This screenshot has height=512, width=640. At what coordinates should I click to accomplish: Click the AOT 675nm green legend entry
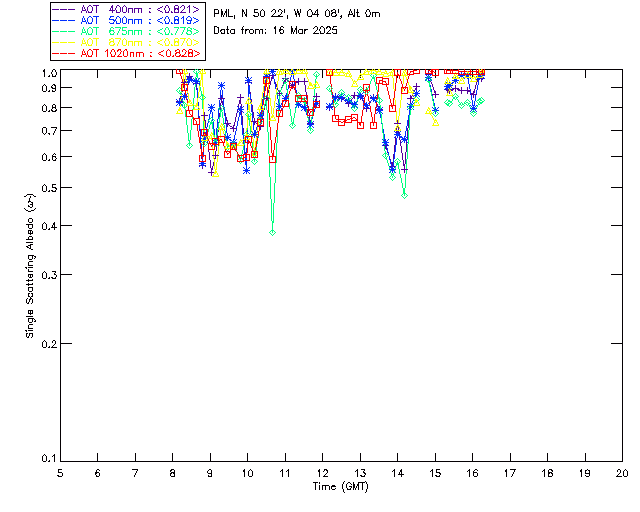140,31
